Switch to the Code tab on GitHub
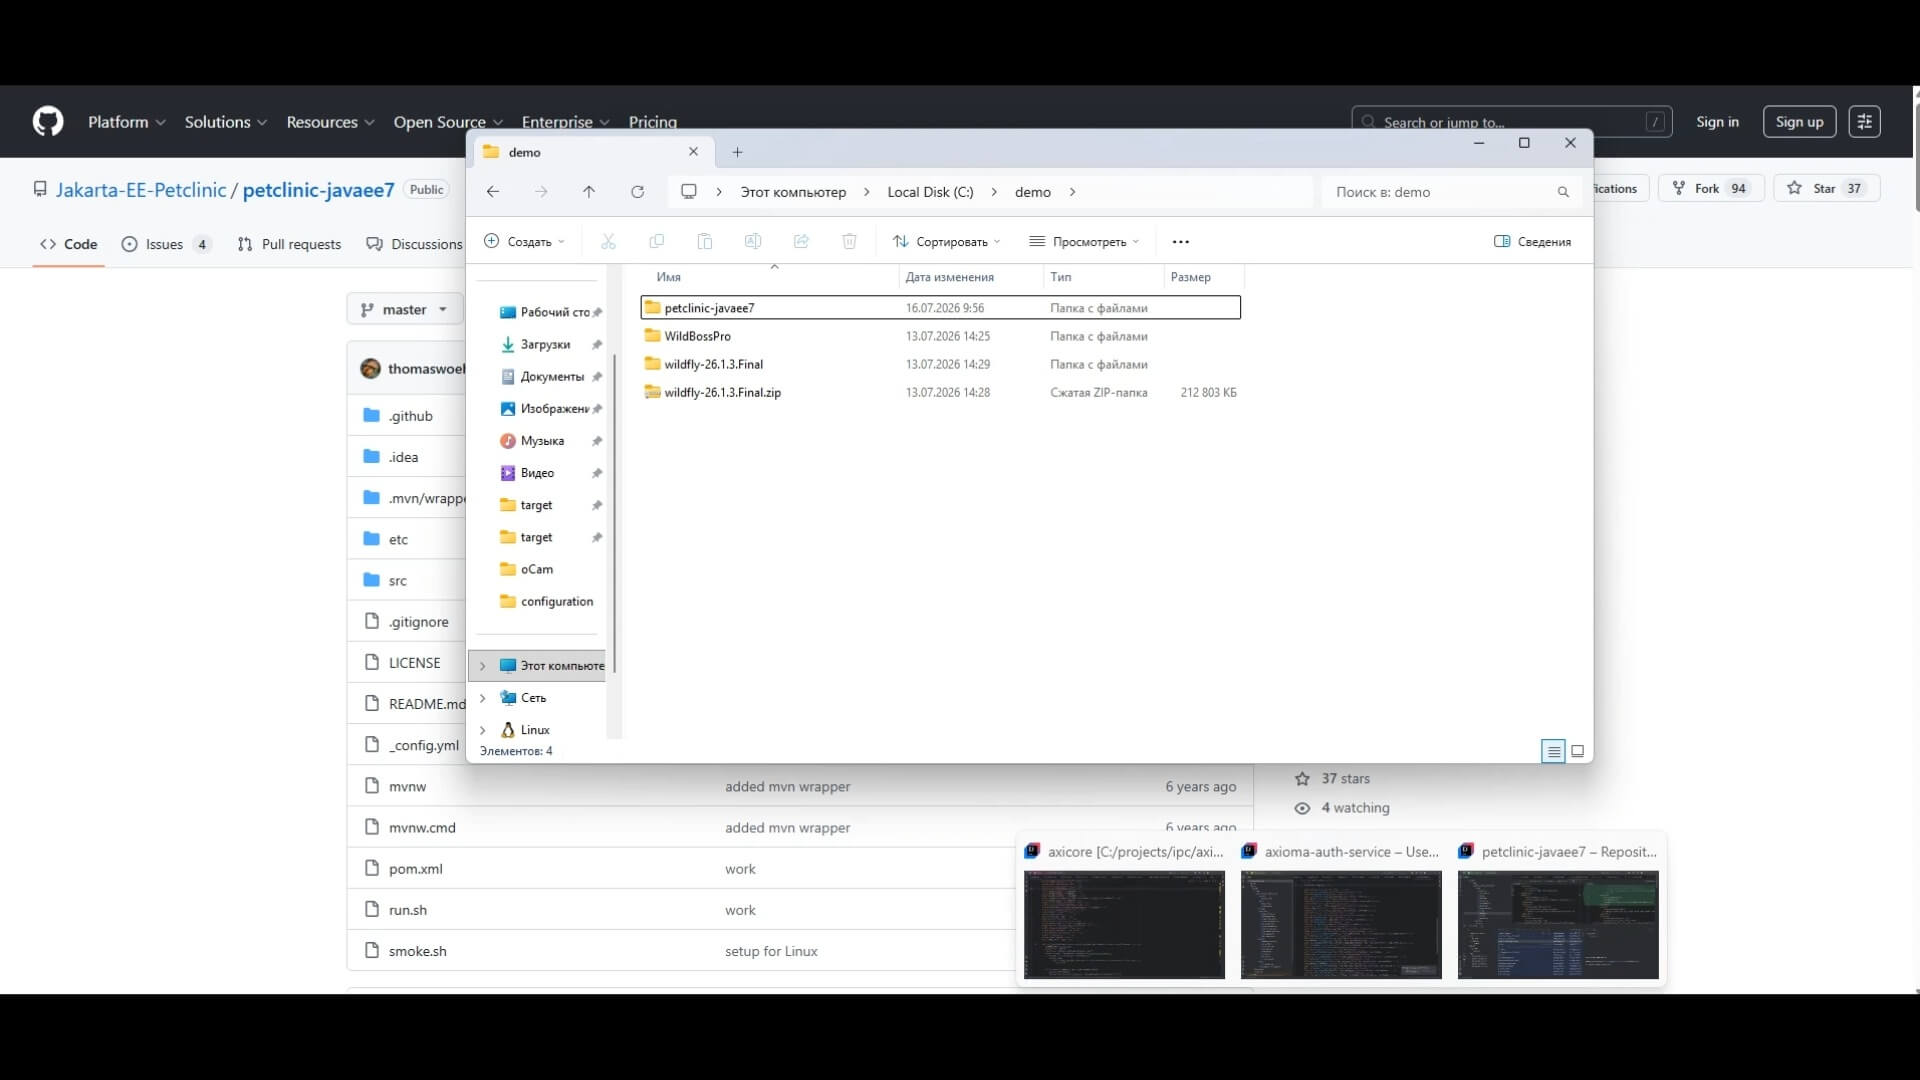The width and height of the screenshot is (1920, 1080). tap(68, 244)
